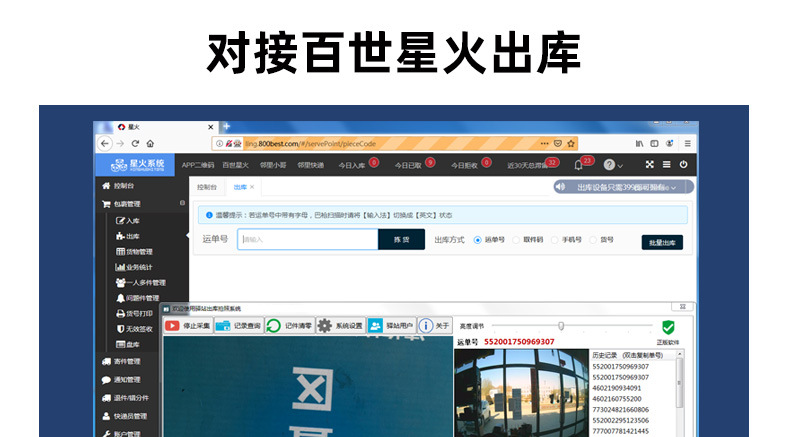Go to 控制台 in the sidebar
Image resolution: width=790 pixels, height=437 pixels.
point(118,185)
